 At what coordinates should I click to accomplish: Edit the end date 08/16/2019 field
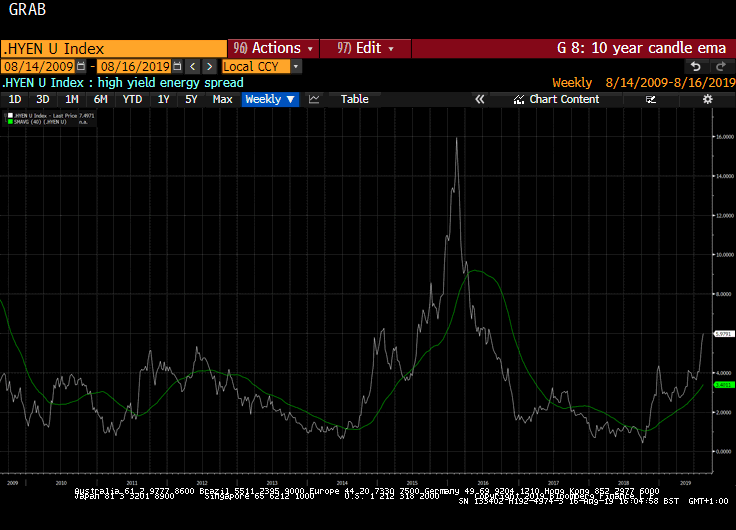point(135,67)
